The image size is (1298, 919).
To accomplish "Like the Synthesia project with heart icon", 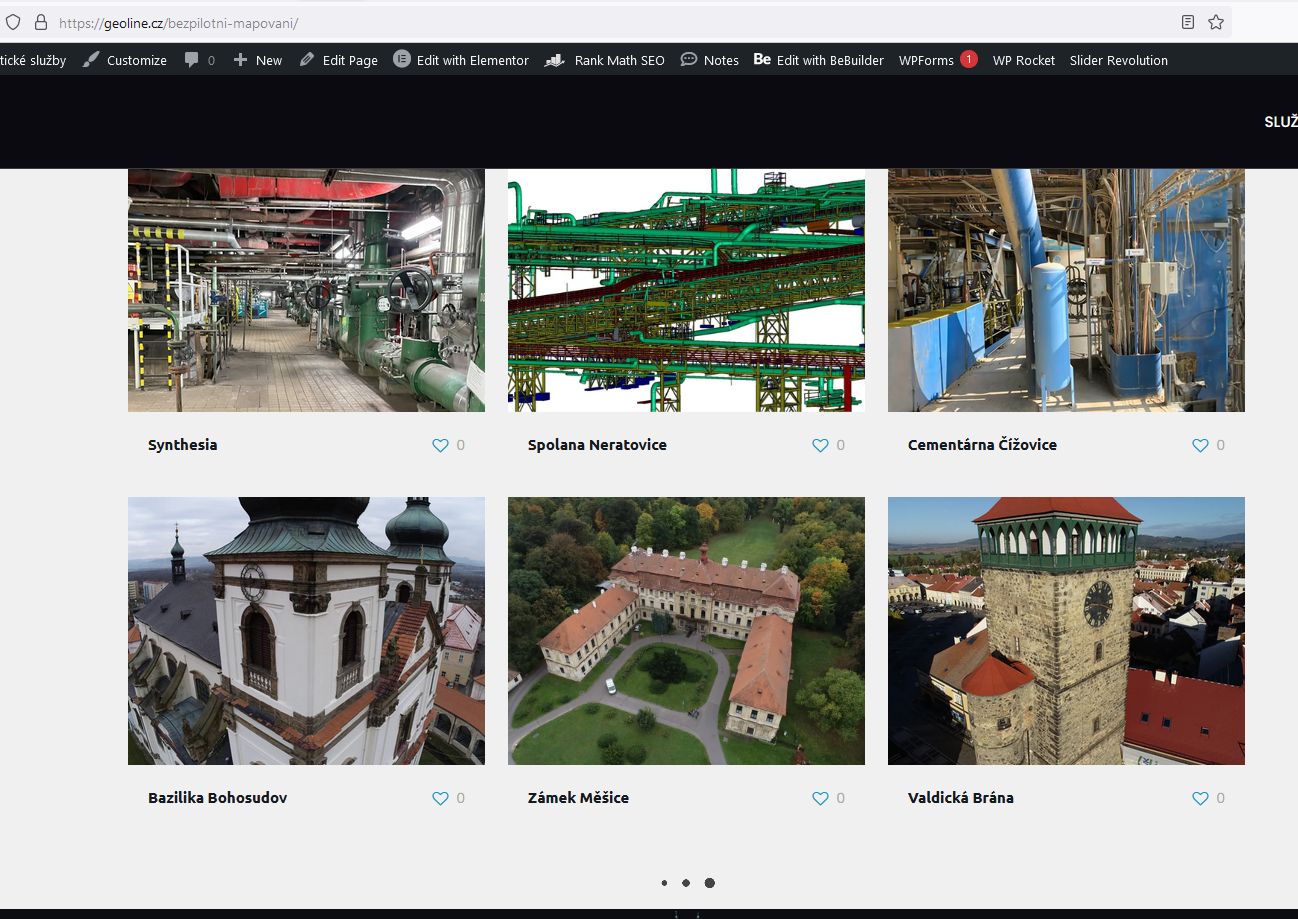I will click(x=440, y=445).
